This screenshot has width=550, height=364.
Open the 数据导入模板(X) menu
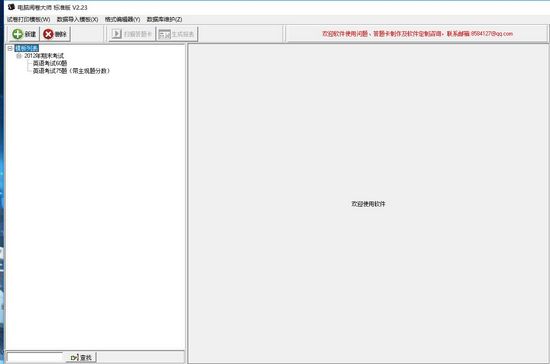pyautogui.click(x=78, y=19)
